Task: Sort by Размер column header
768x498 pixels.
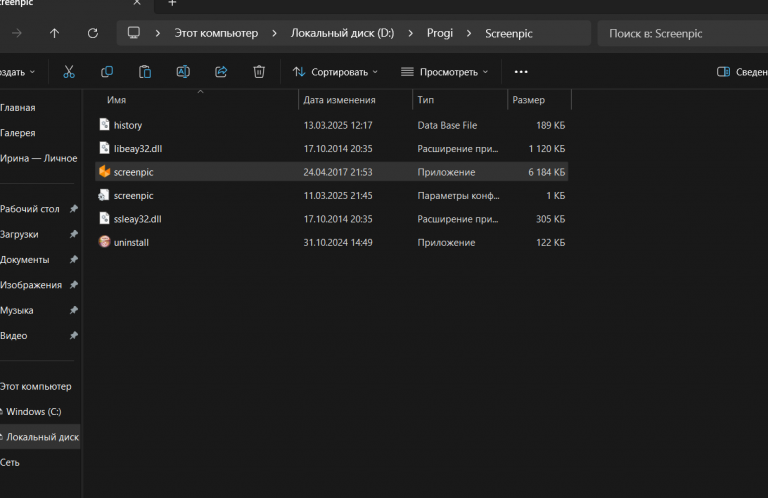Action: click(528, 100)
